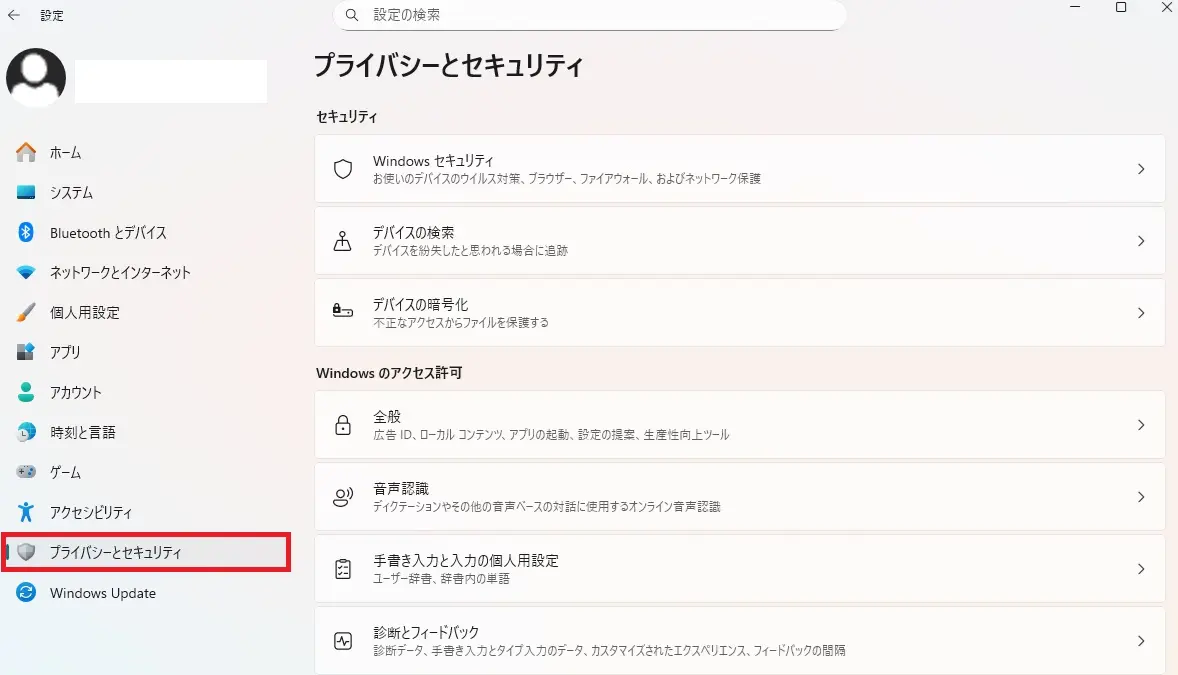The height and width of the screenshot is (675, 1178).
Task: Click the 手書き入力 clipboard icon
Action: click(x=343, y=569)
